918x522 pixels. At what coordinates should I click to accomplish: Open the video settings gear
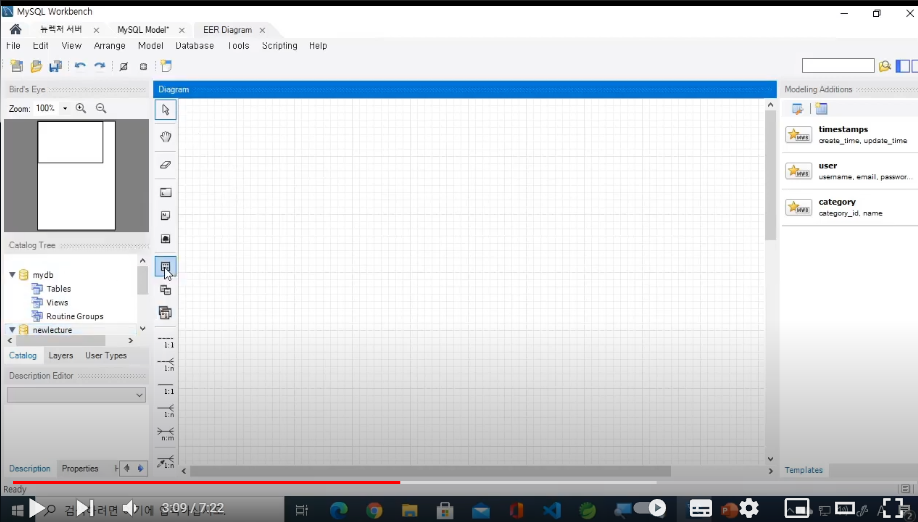tap(749, 508)
